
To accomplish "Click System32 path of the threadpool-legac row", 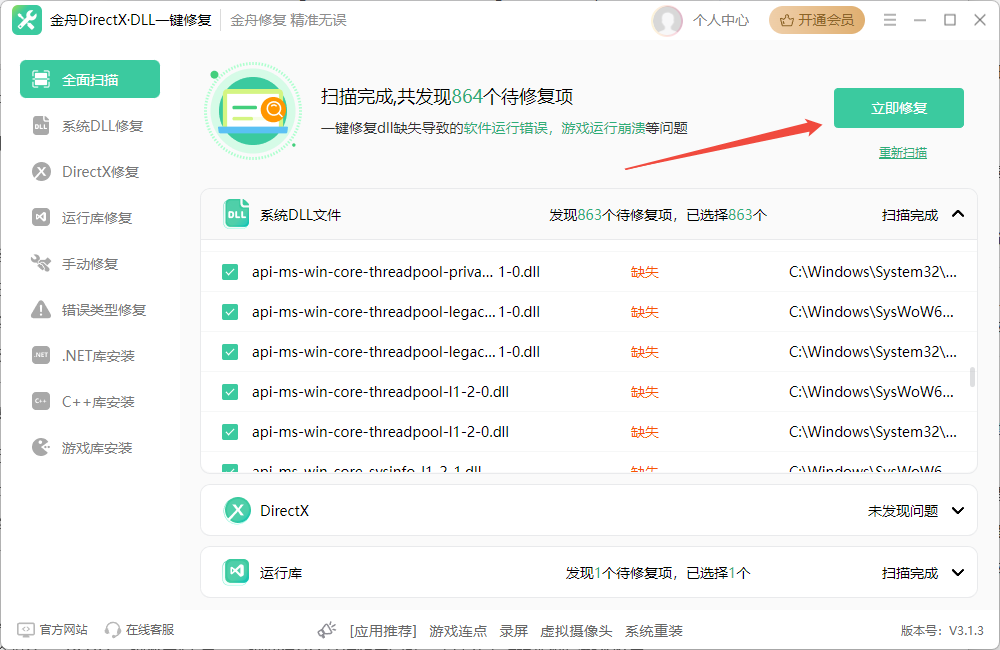I will 872,351.
